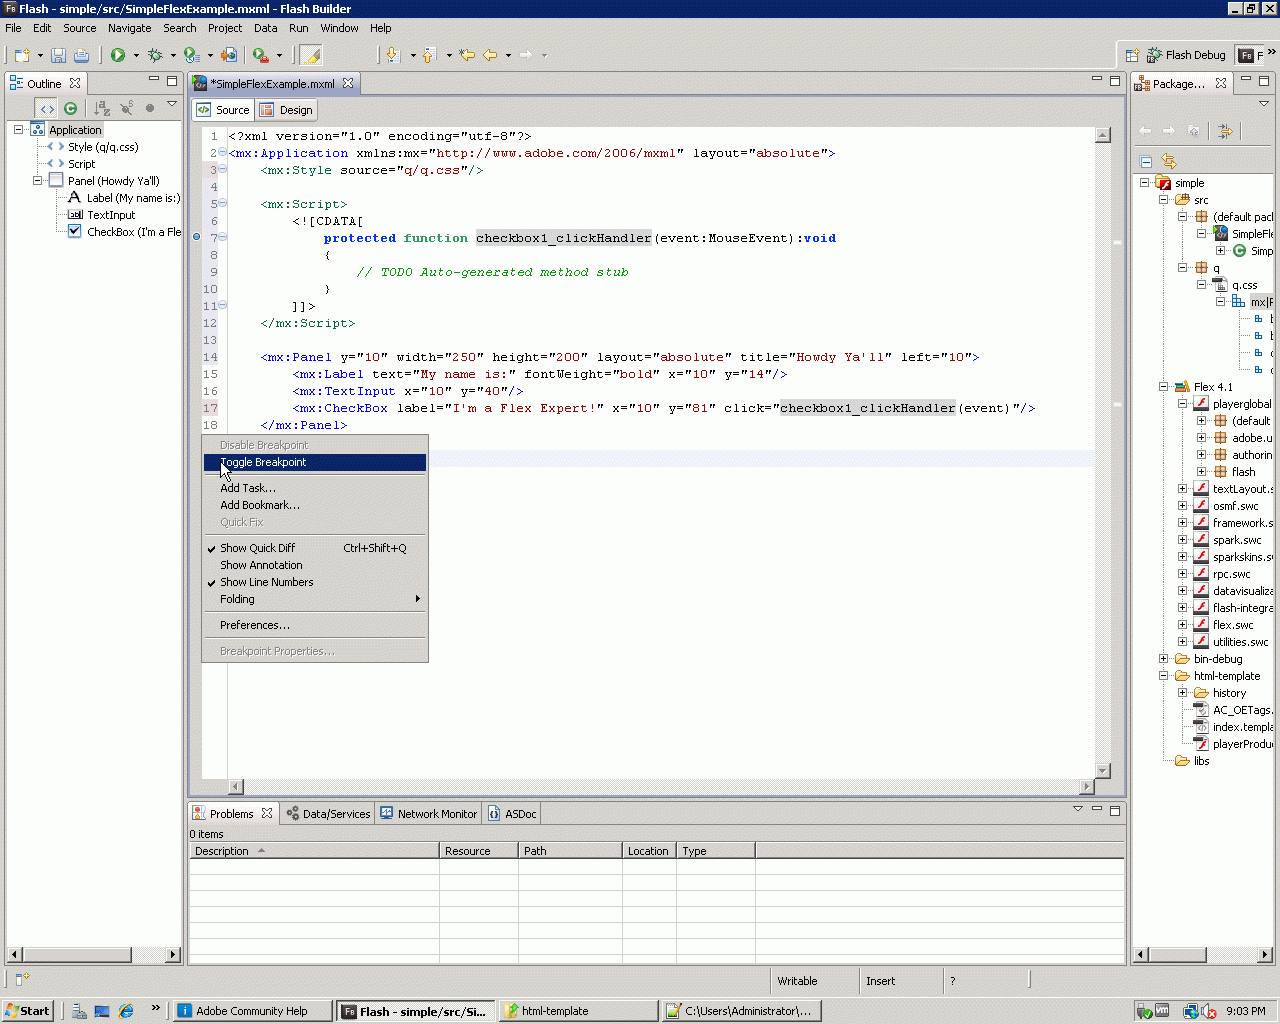Select index.template in Package Explorer
The height and width of the screenshot is (1024, 1280).
1233,727
